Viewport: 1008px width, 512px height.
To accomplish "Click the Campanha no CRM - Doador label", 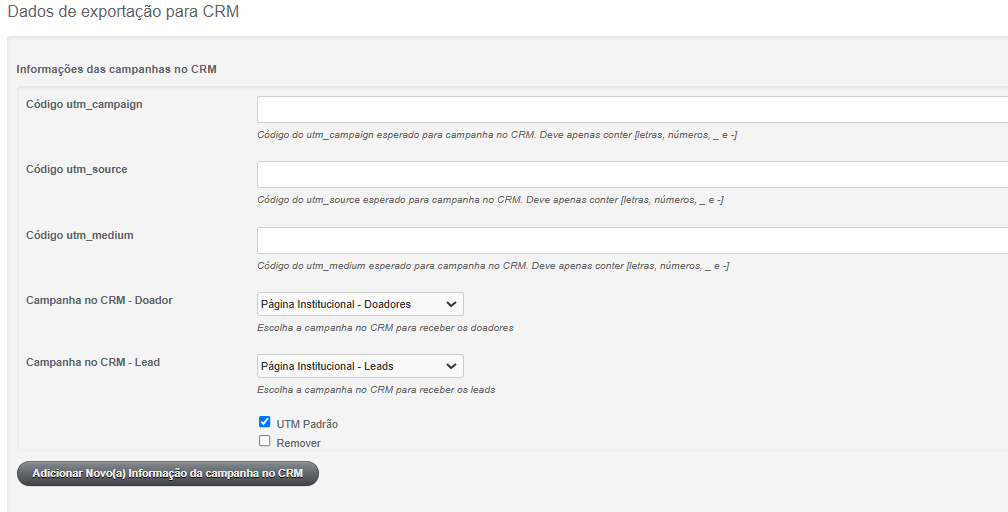I will (x=99, y=300).
